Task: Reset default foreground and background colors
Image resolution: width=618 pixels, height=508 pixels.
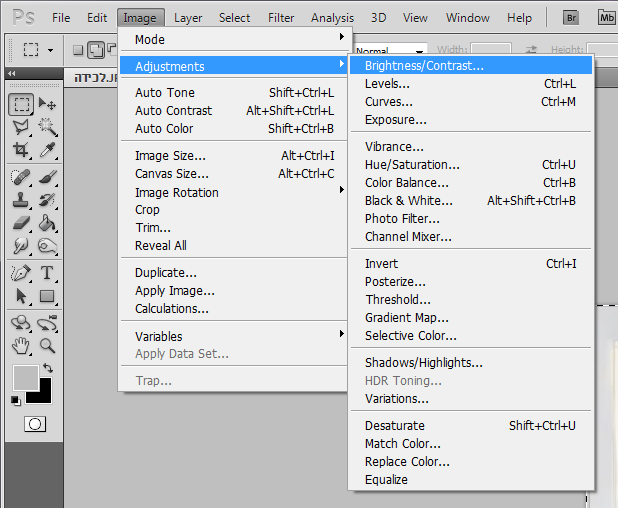Action: pos(15,400)
